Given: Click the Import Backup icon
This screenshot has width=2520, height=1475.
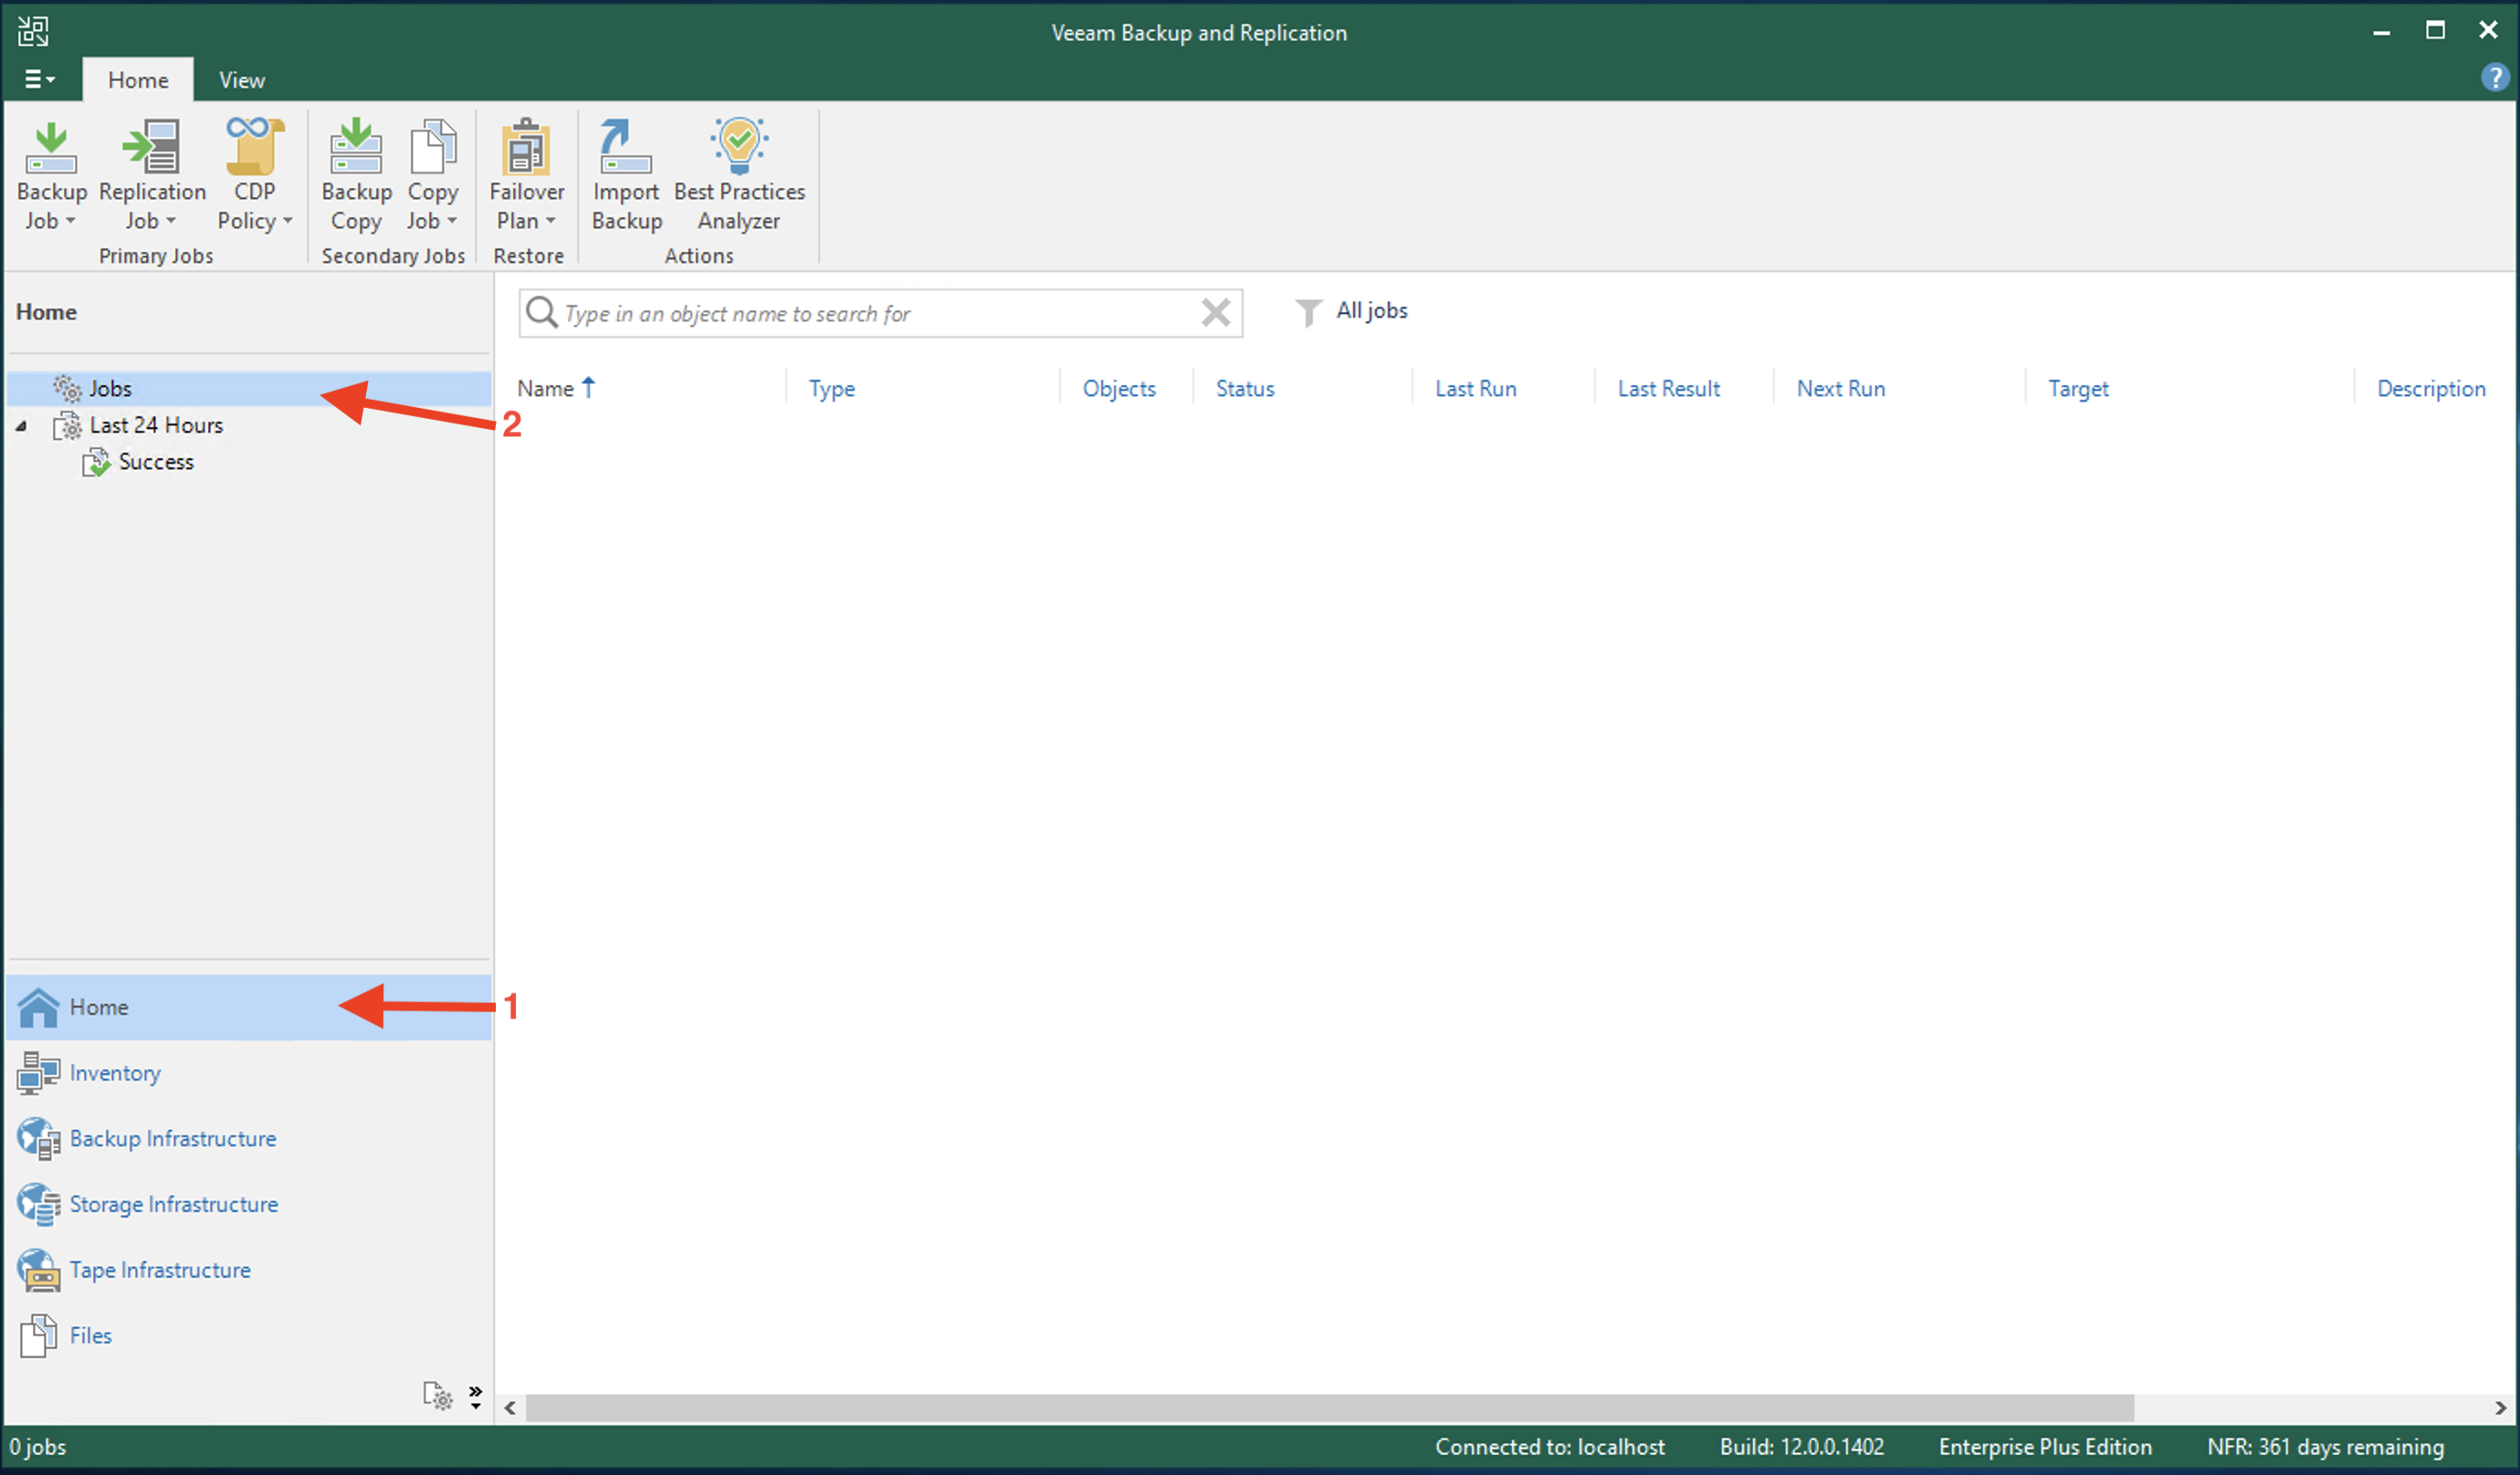Looking at the screenshot, I should point(625,147).
